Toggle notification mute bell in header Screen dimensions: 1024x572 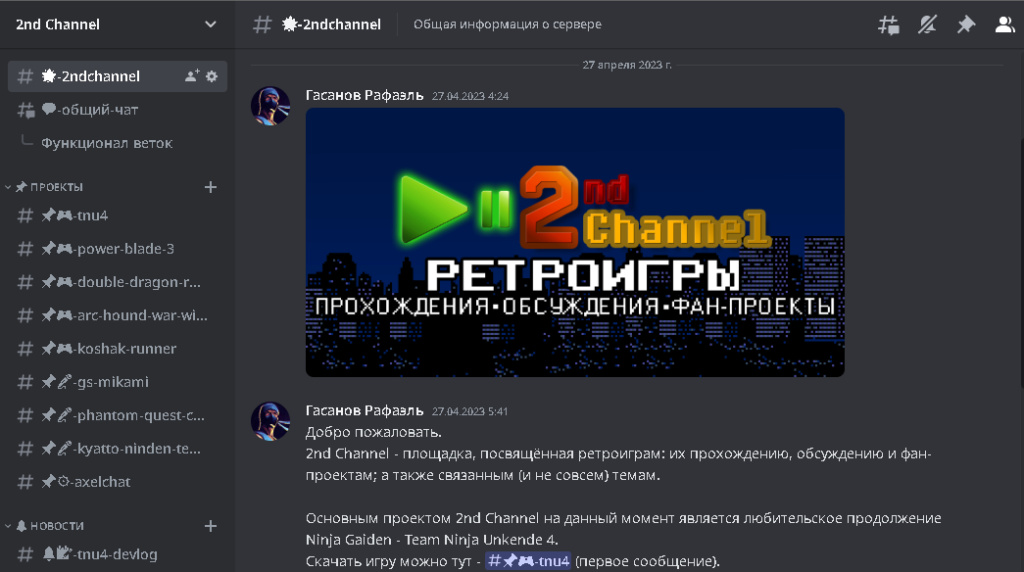point(927,25)
